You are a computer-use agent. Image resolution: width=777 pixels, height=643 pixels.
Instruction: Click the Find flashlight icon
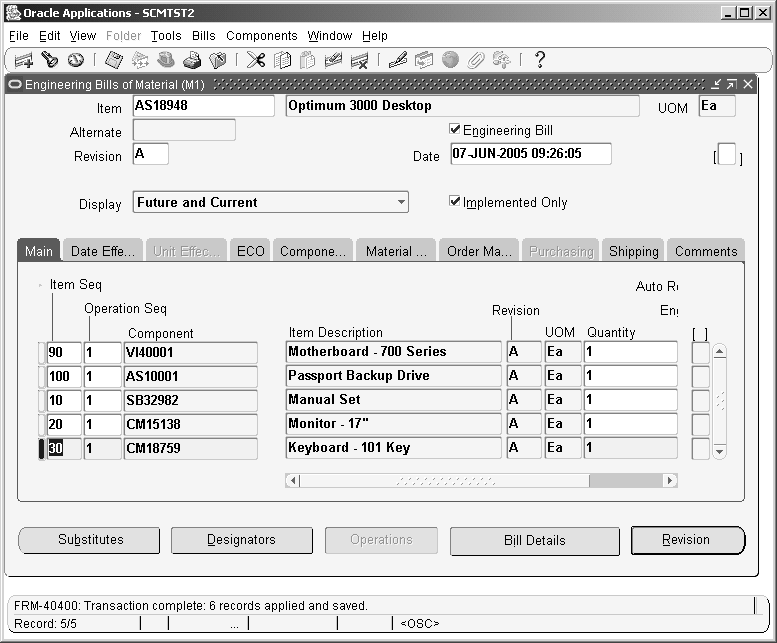pos(50,60)
